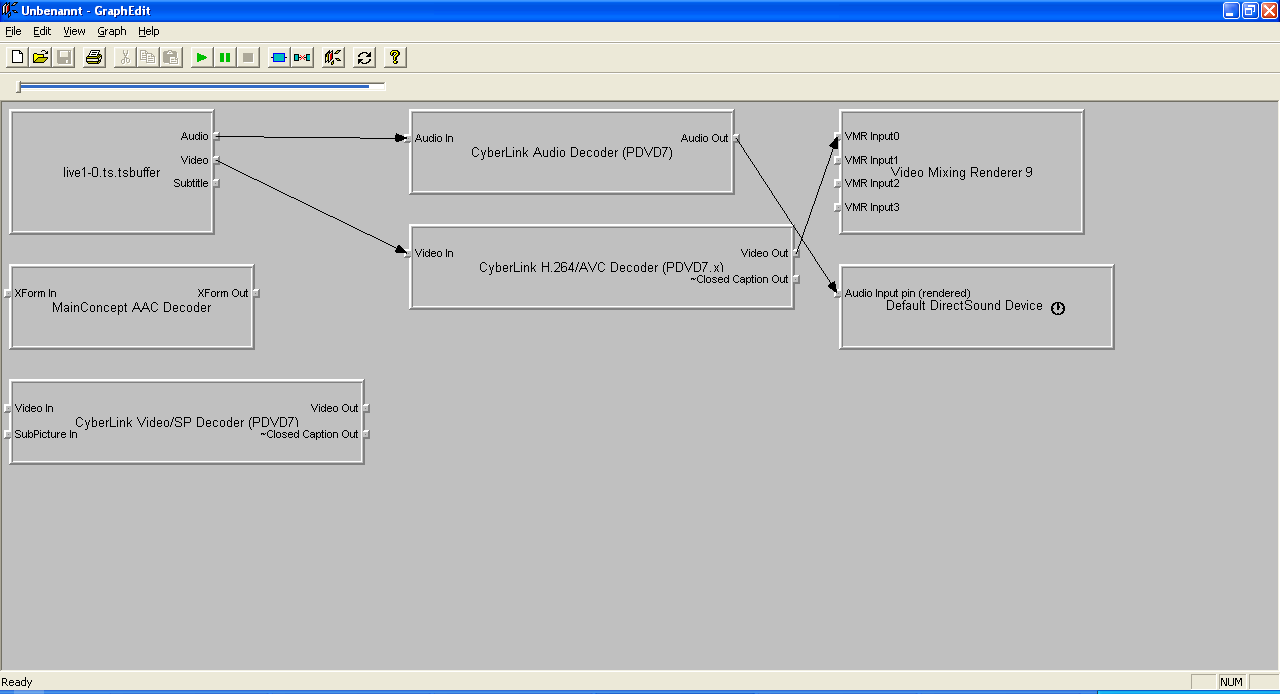The height and width of the screenshot is (694, 1280).
Task: Select the live1-0.ts.tsbuffer source filter
Action: click(111, 173)
